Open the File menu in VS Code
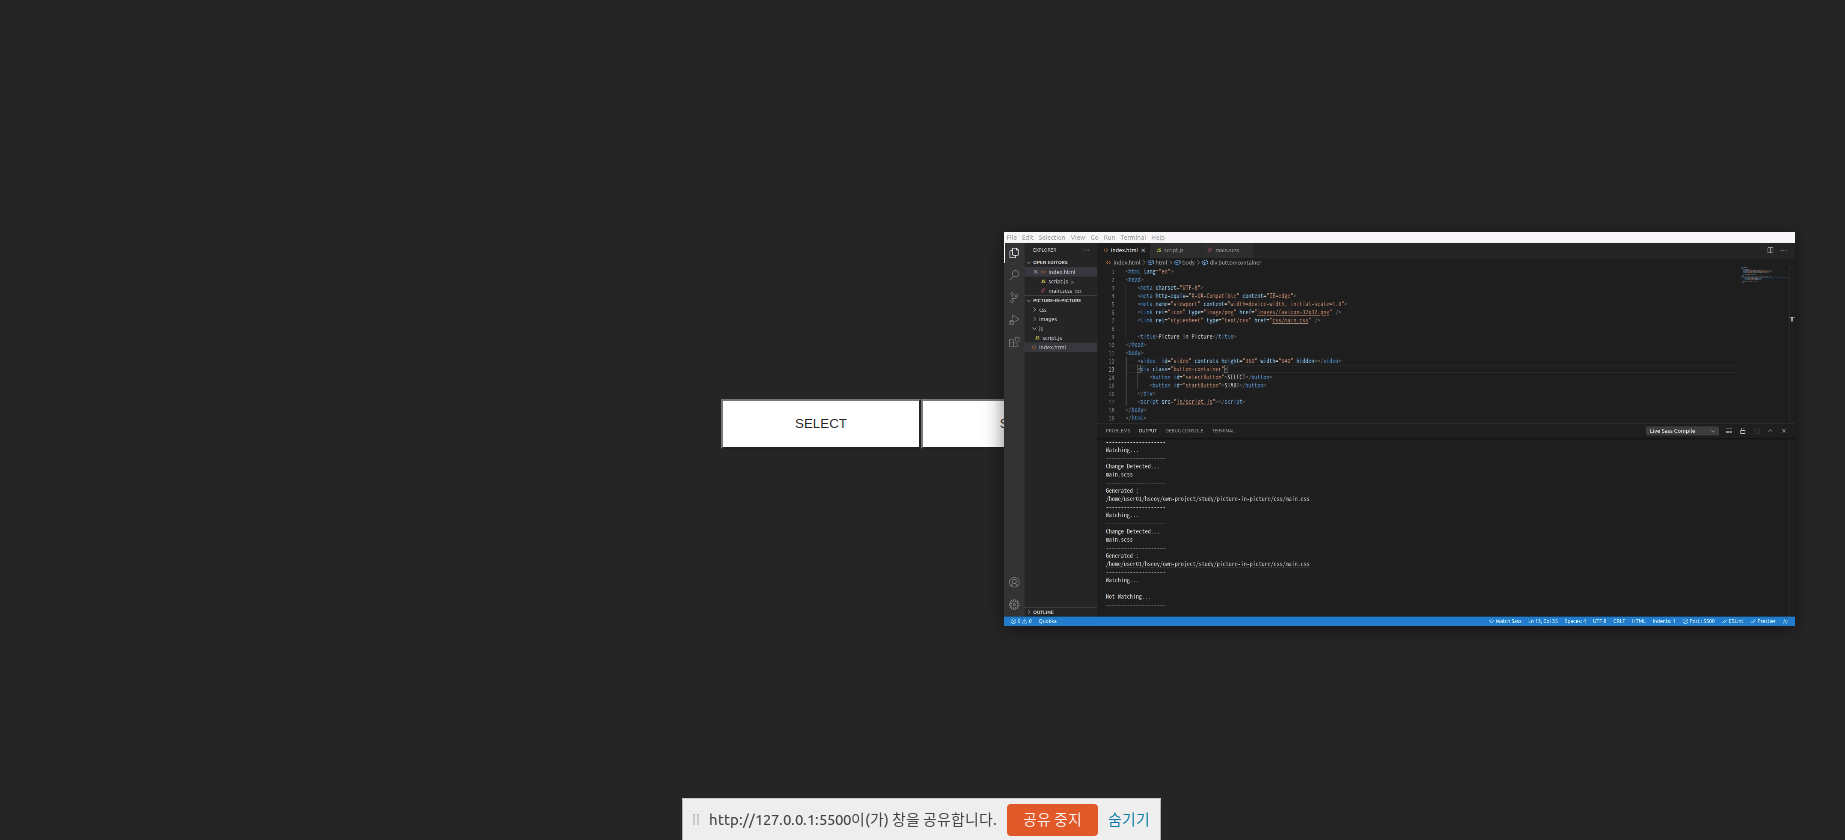Image resolution: width=1845 pixels, height=840 pixels. (1011, 237)
